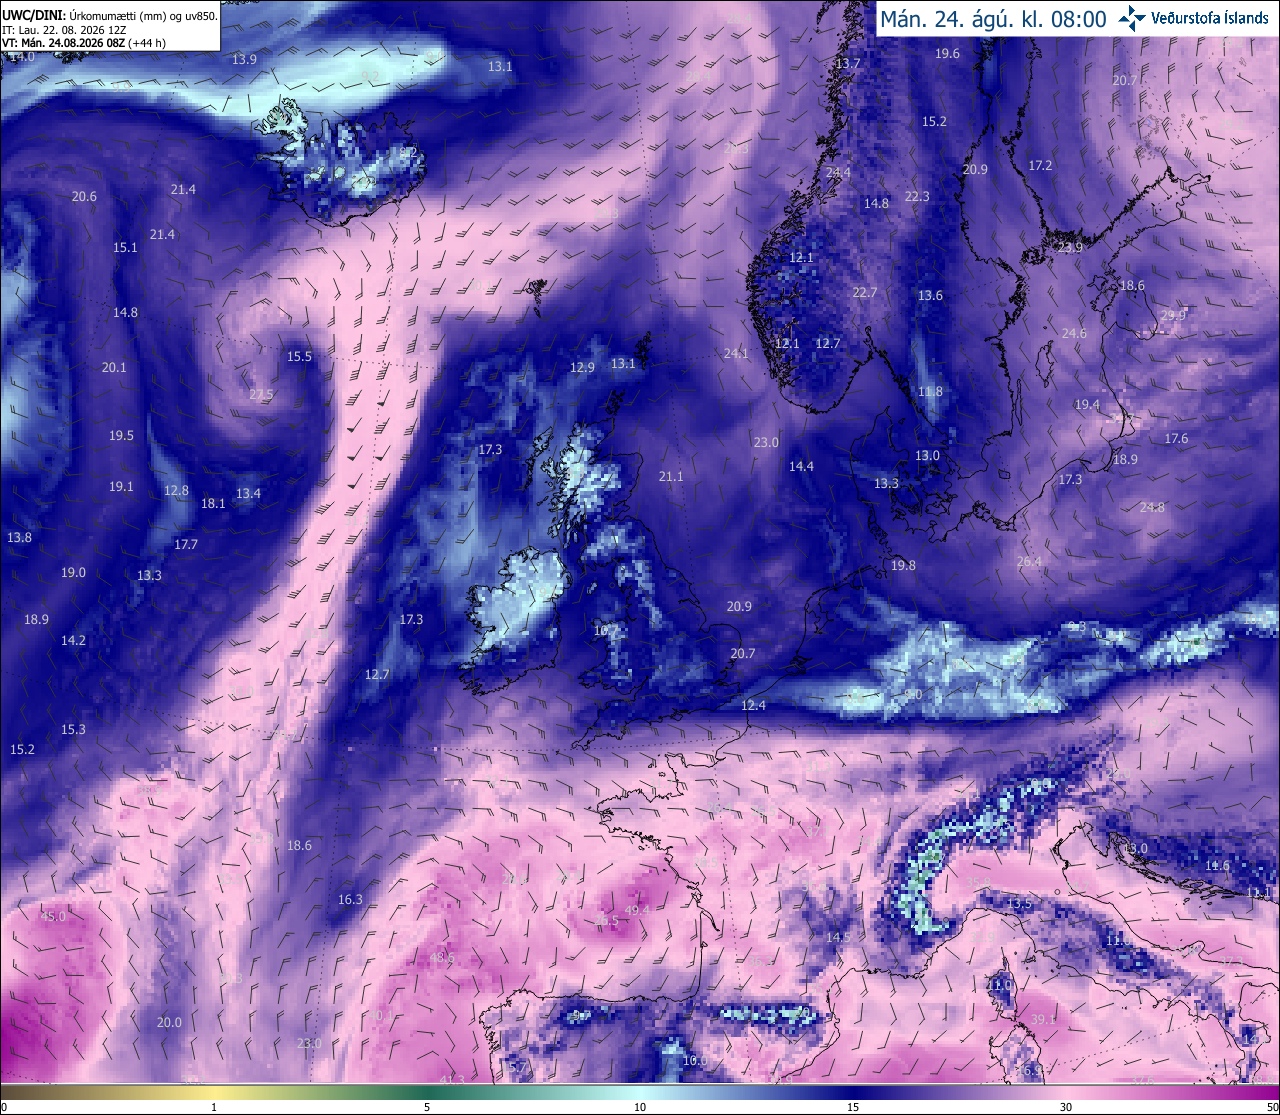Image resolution: width=1280 pixels, height=1115 pixels.
Task: Click the 15 label on the color bar
Action: [853, 1107]
